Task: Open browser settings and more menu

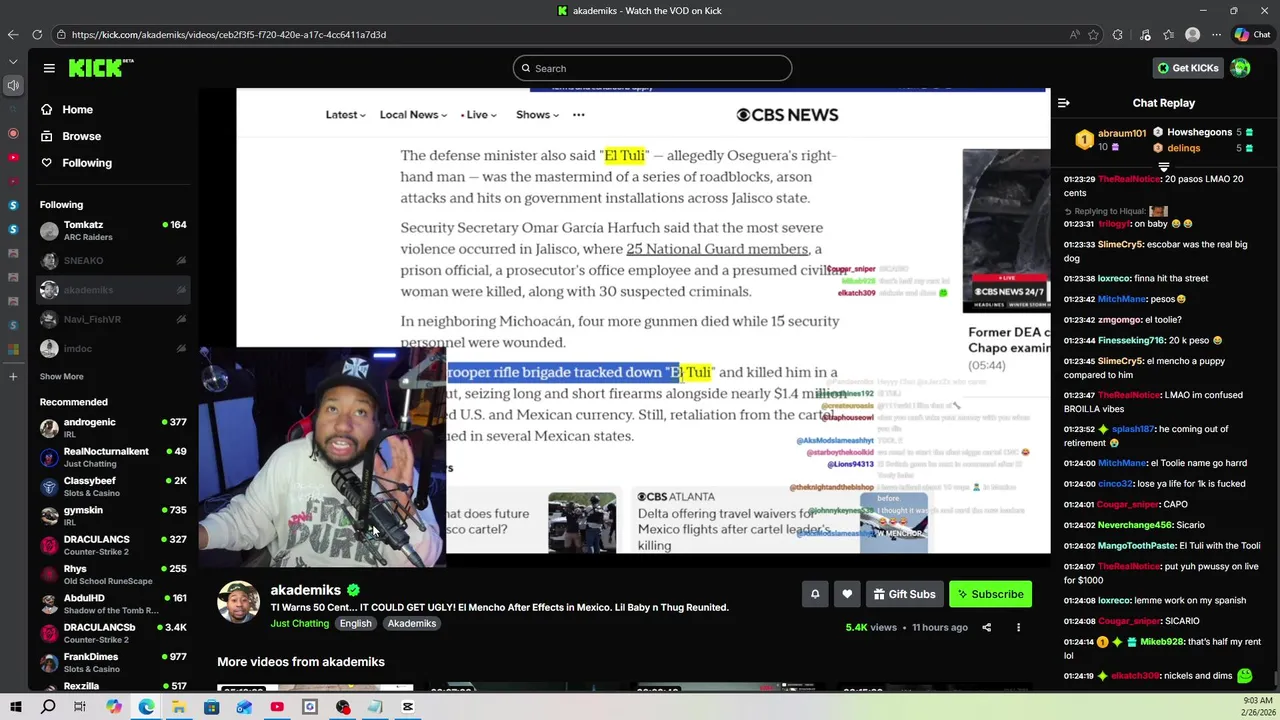Action: click(1216, 34)
